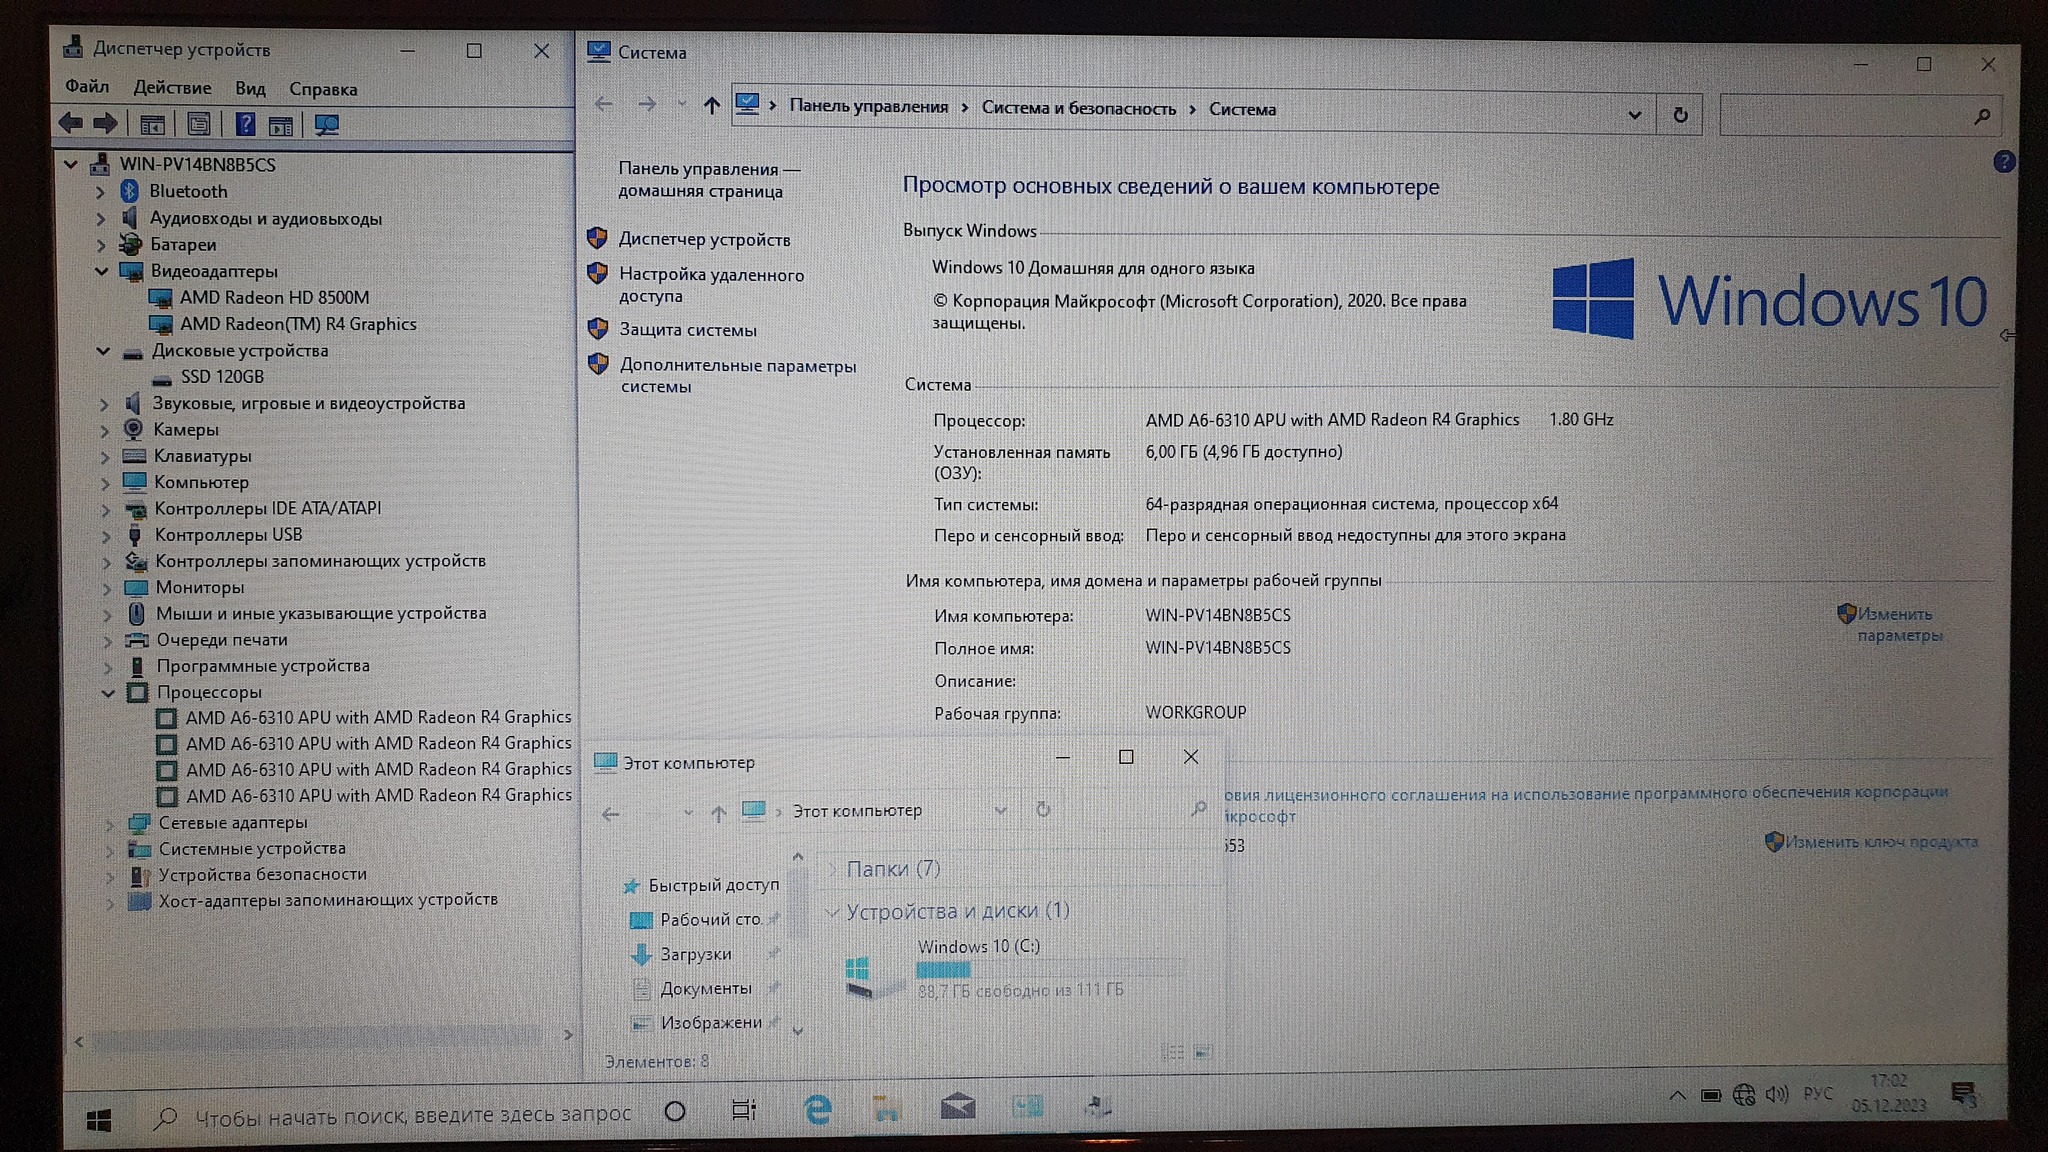
Task: Open address bar history dropdown in System window
Action: point(1634,115)
